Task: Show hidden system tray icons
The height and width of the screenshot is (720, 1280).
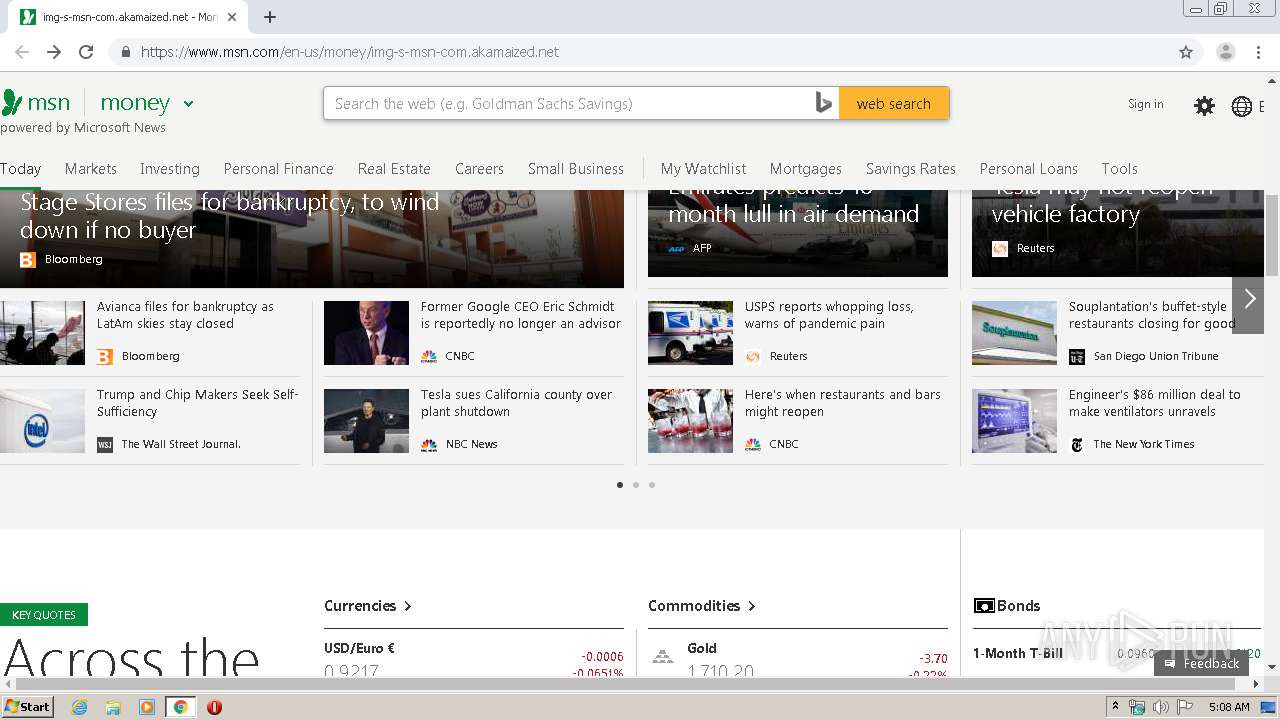Action: click(x=1116, y=707)
